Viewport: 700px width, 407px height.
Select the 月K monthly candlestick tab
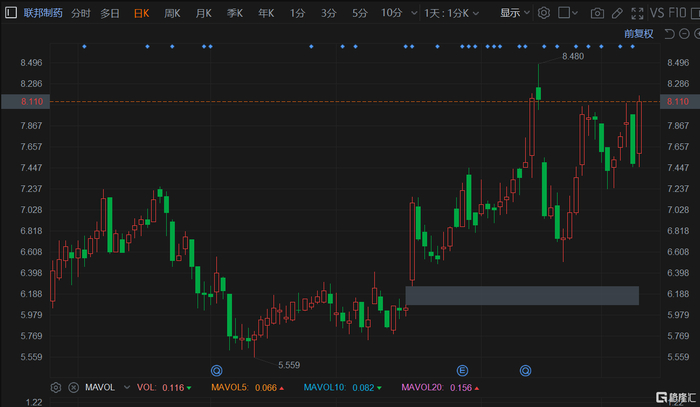click(x=204, y=13)
